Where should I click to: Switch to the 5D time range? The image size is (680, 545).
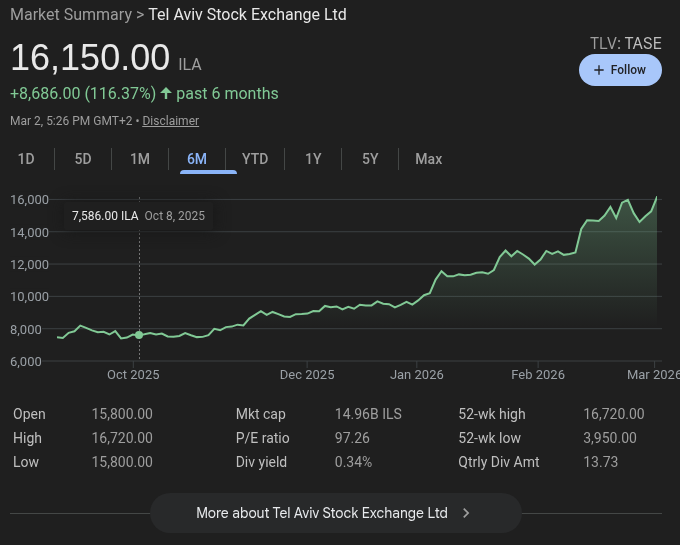83,159
